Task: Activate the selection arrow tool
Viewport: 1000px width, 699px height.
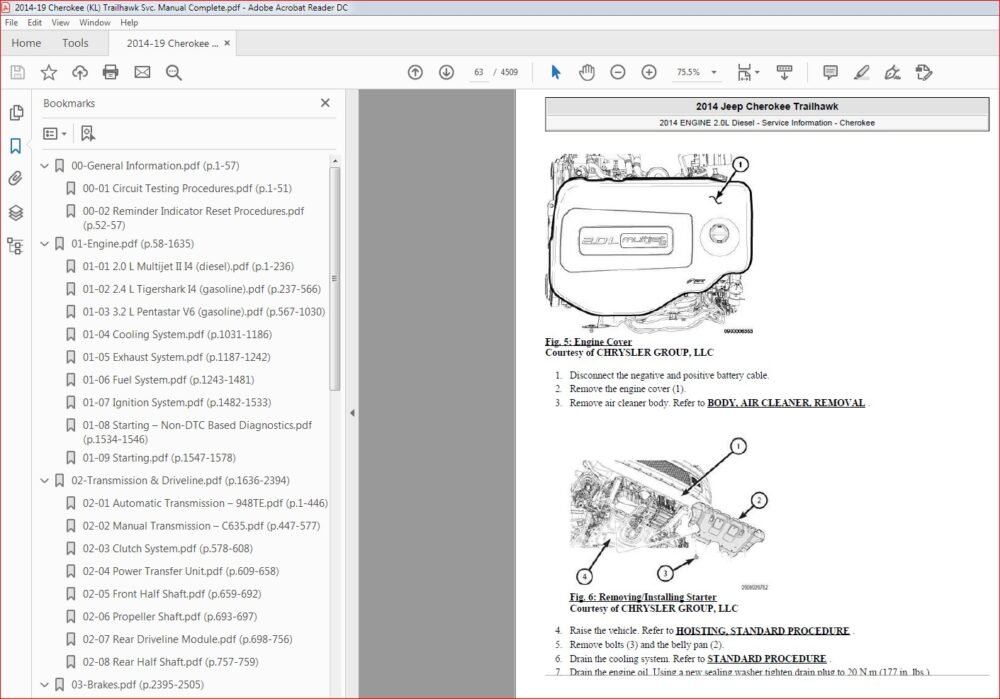Action: pos(555,72)
